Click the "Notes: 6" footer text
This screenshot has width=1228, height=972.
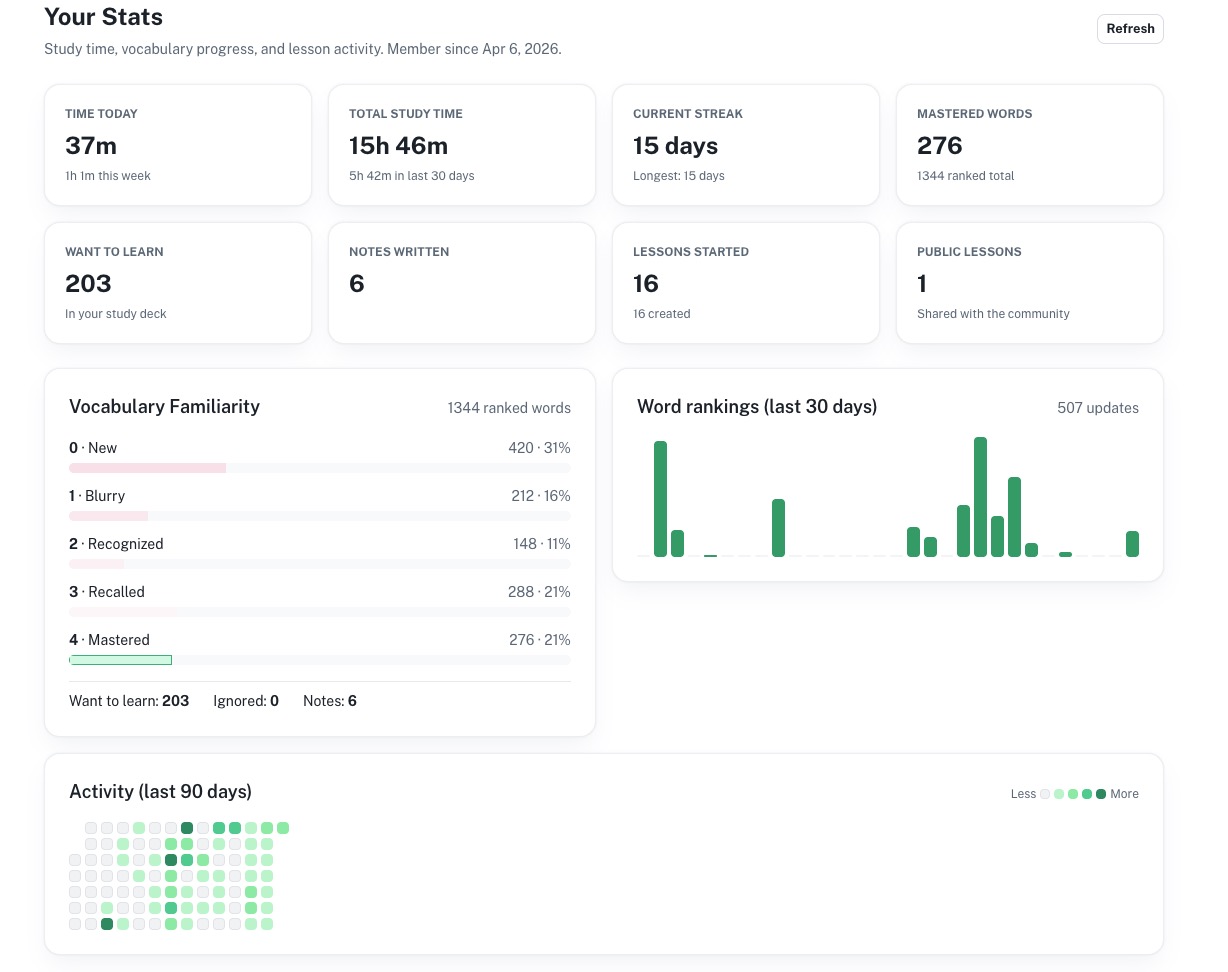pos(330,701)
